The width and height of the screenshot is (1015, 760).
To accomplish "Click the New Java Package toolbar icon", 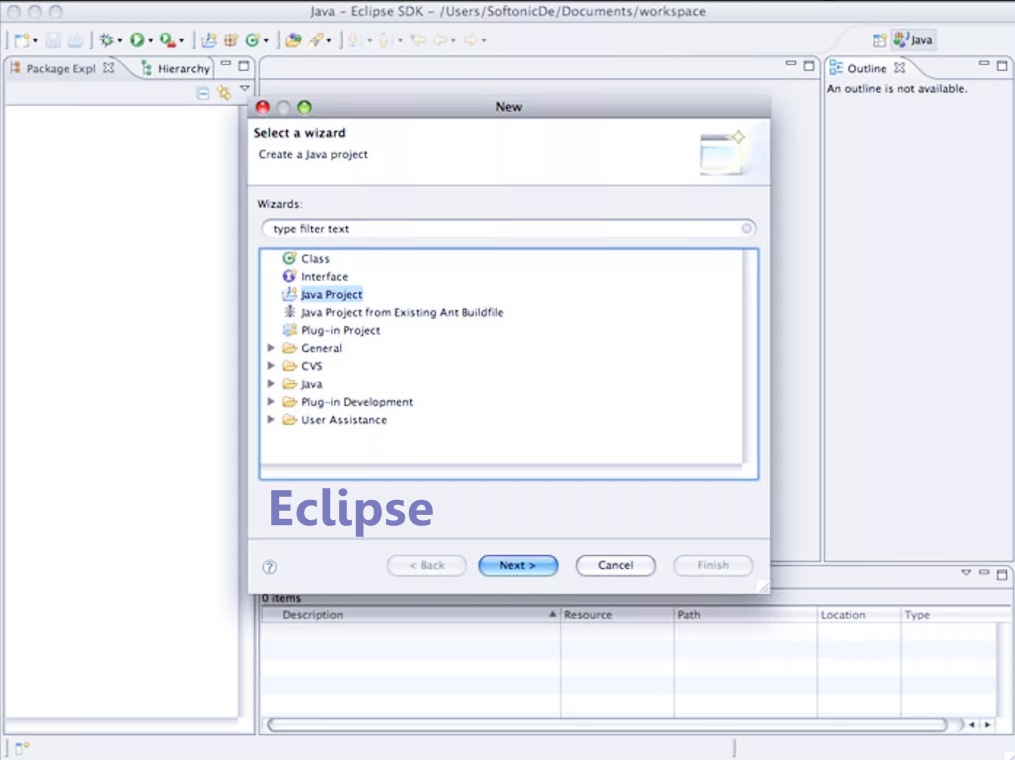I will coord(231,40).
